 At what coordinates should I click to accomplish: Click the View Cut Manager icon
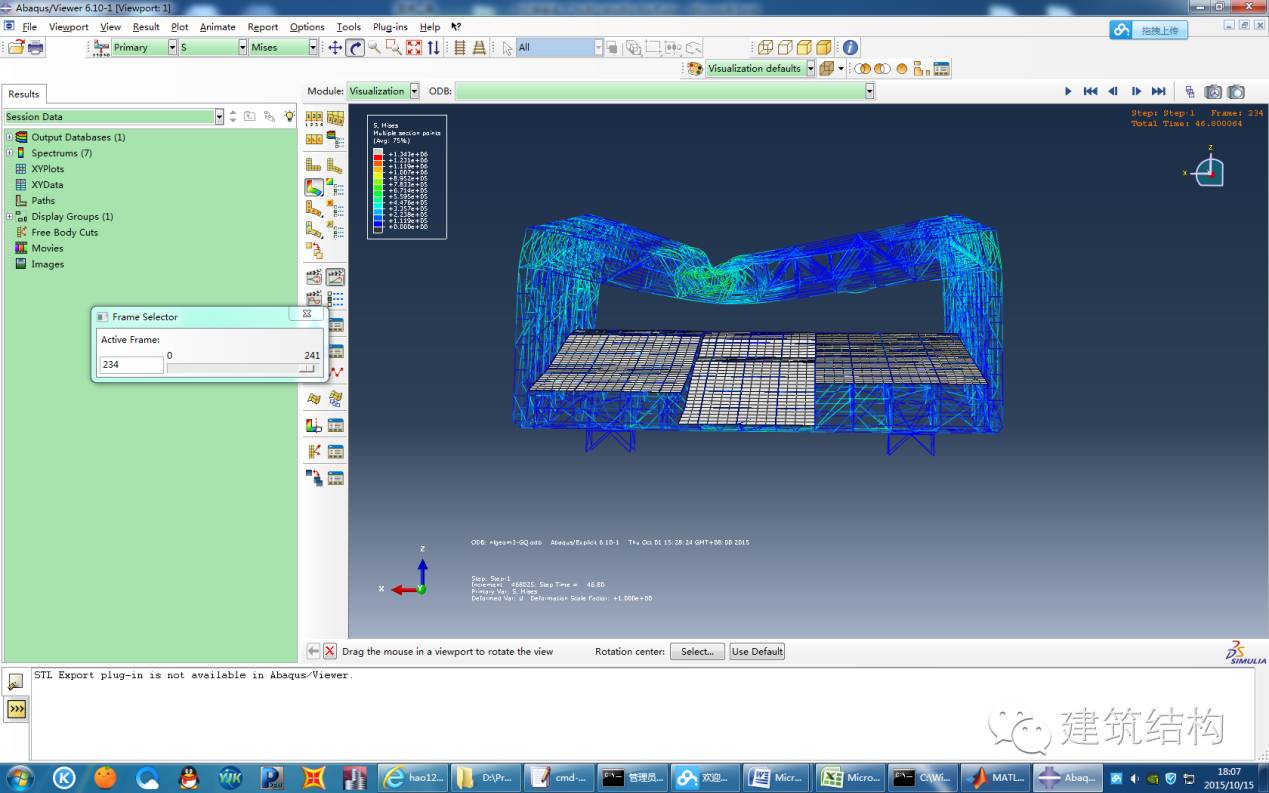(x=336, y=425)
